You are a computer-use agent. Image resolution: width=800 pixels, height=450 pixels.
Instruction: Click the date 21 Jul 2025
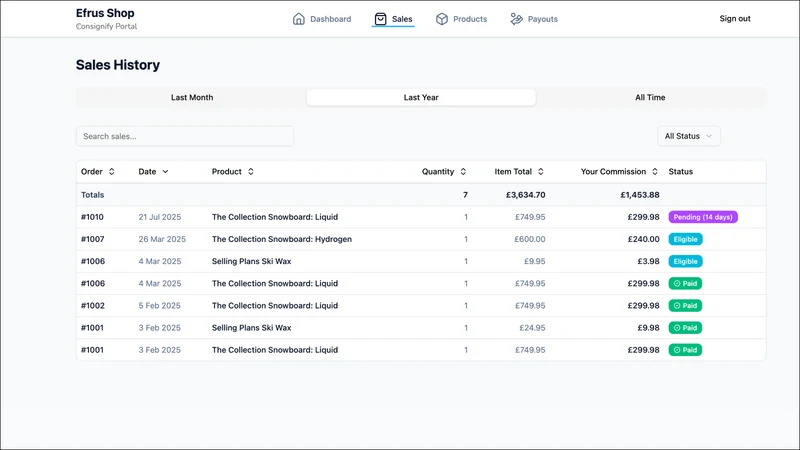click(x=160, y=217)
